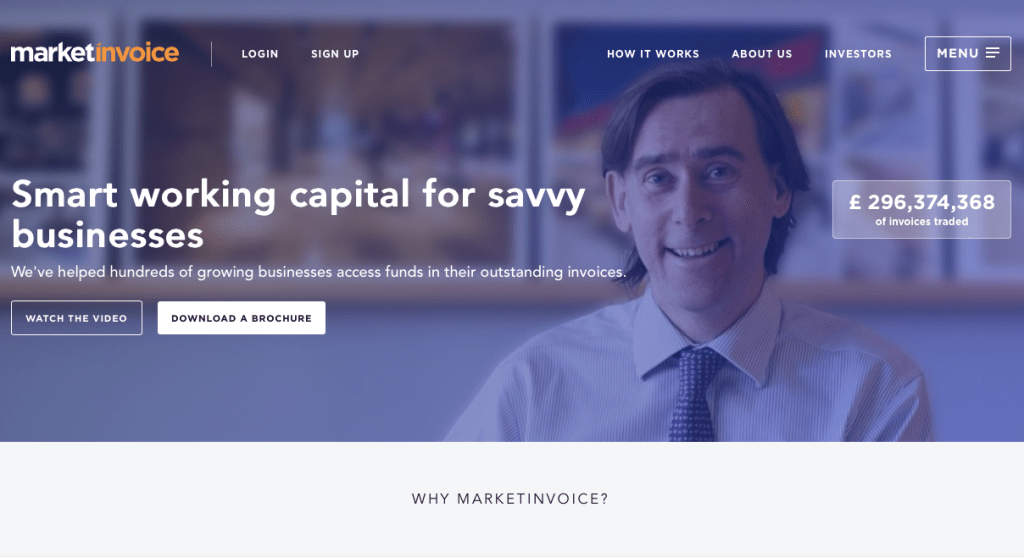Open the LOGIN link
The height and width of the screenshot is (557, 1024).
260,54
